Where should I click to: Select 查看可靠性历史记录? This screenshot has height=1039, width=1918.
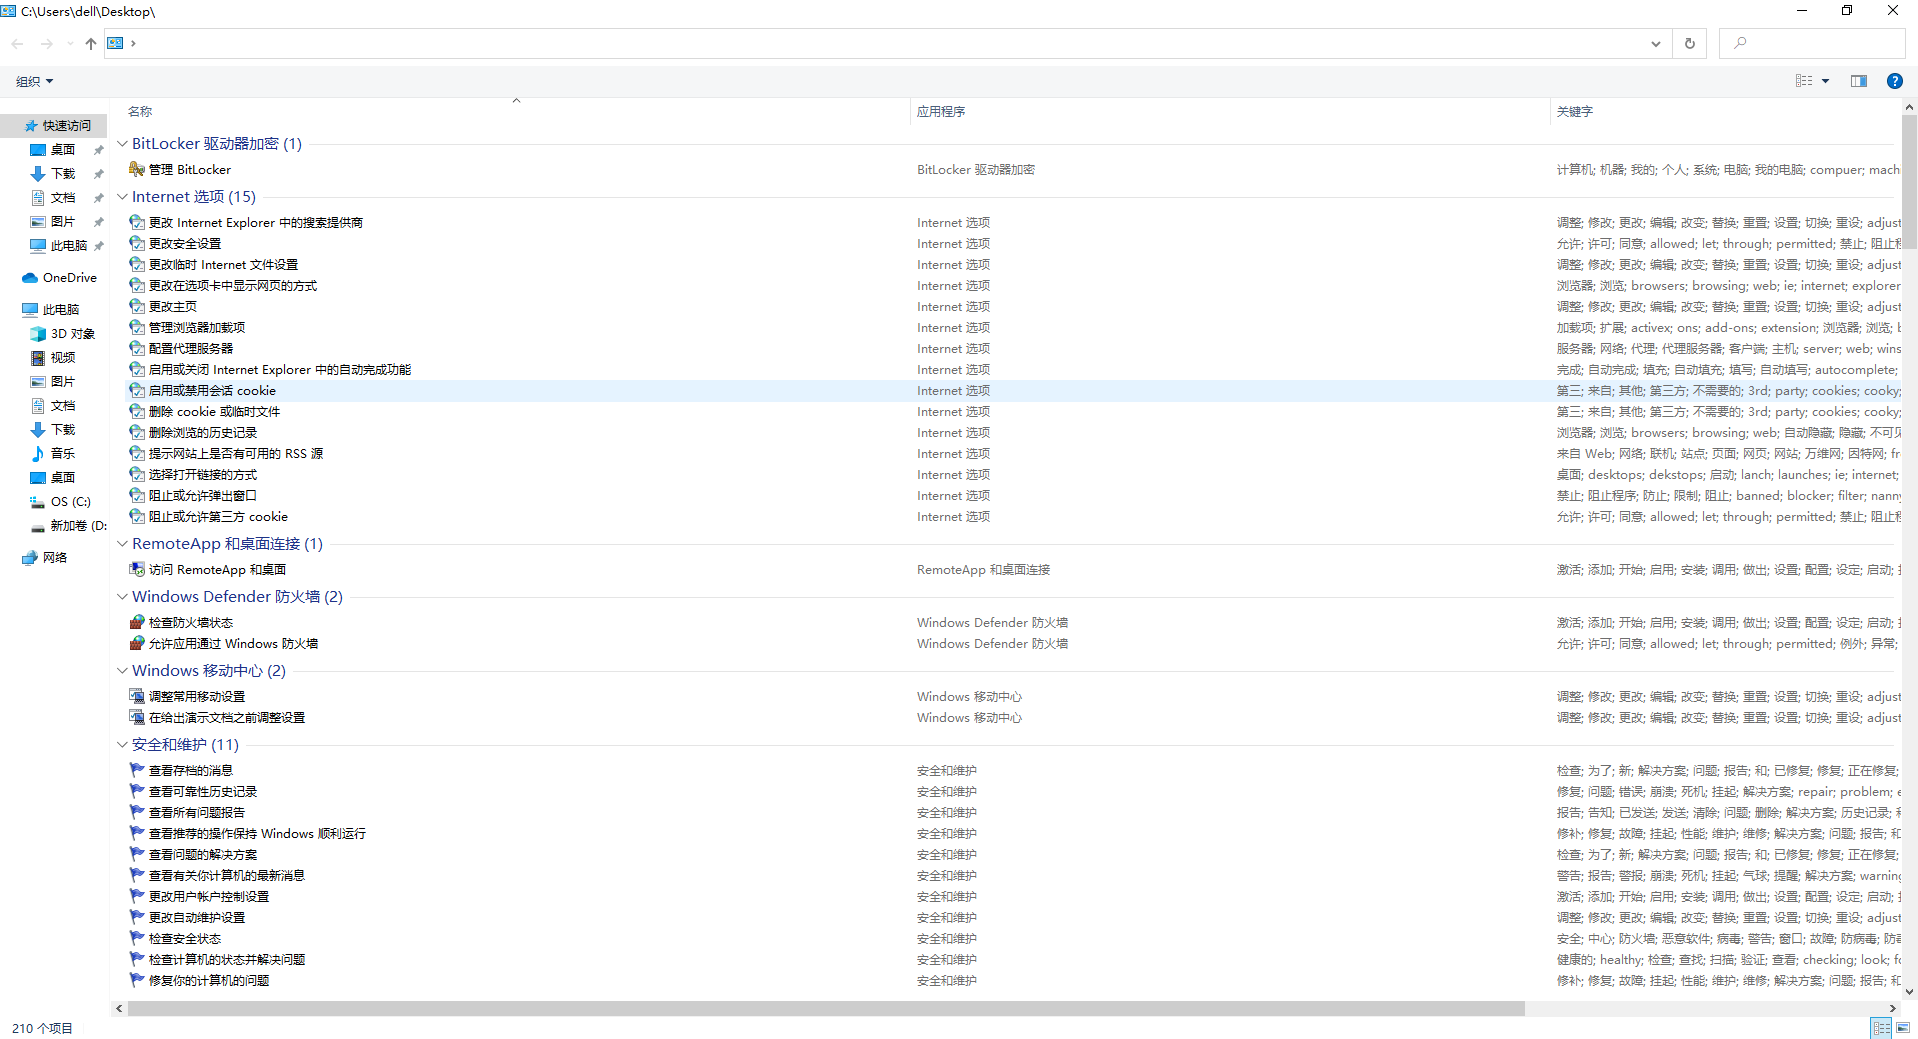[203, 791]
